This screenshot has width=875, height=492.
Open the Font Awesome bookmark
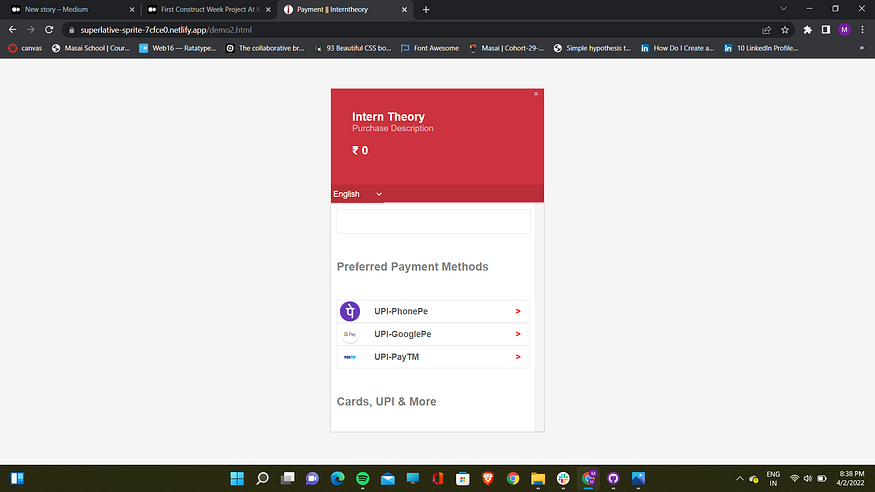pos(430,49)
